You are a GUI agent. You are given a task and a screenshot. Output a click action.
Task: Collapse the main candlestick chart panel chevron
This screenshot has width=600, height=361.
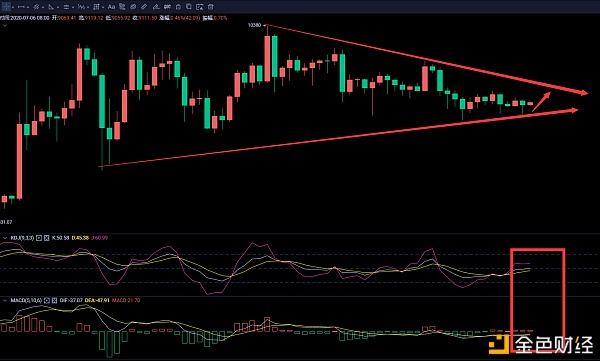pyautogui.click(x=5, y=25)
